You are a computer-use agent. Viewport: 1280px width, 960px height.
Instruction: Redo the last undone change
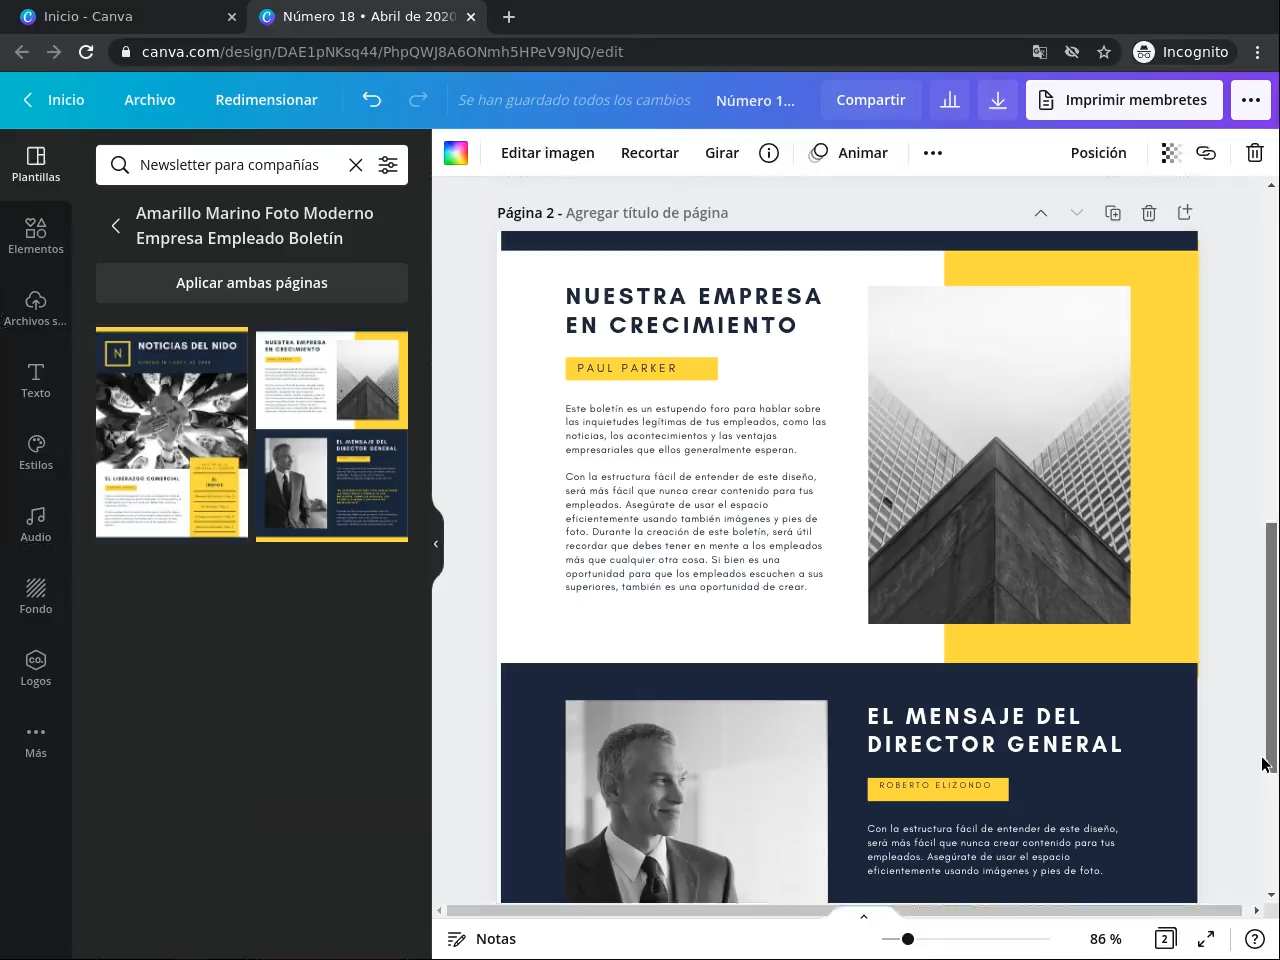(418, 100)
